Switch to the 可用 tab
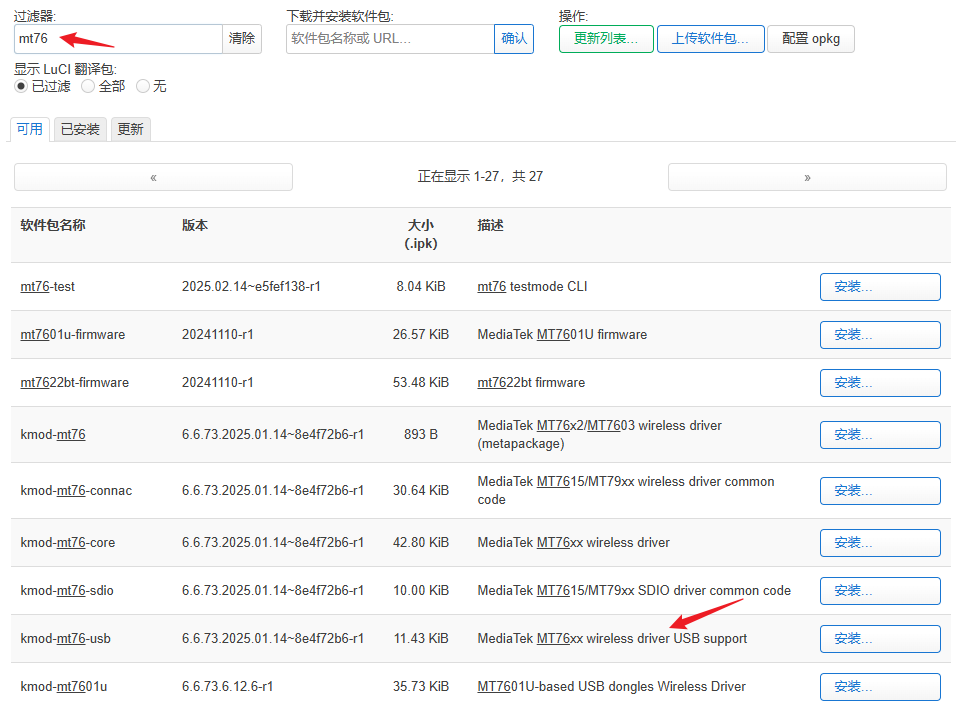 (29, 129)
